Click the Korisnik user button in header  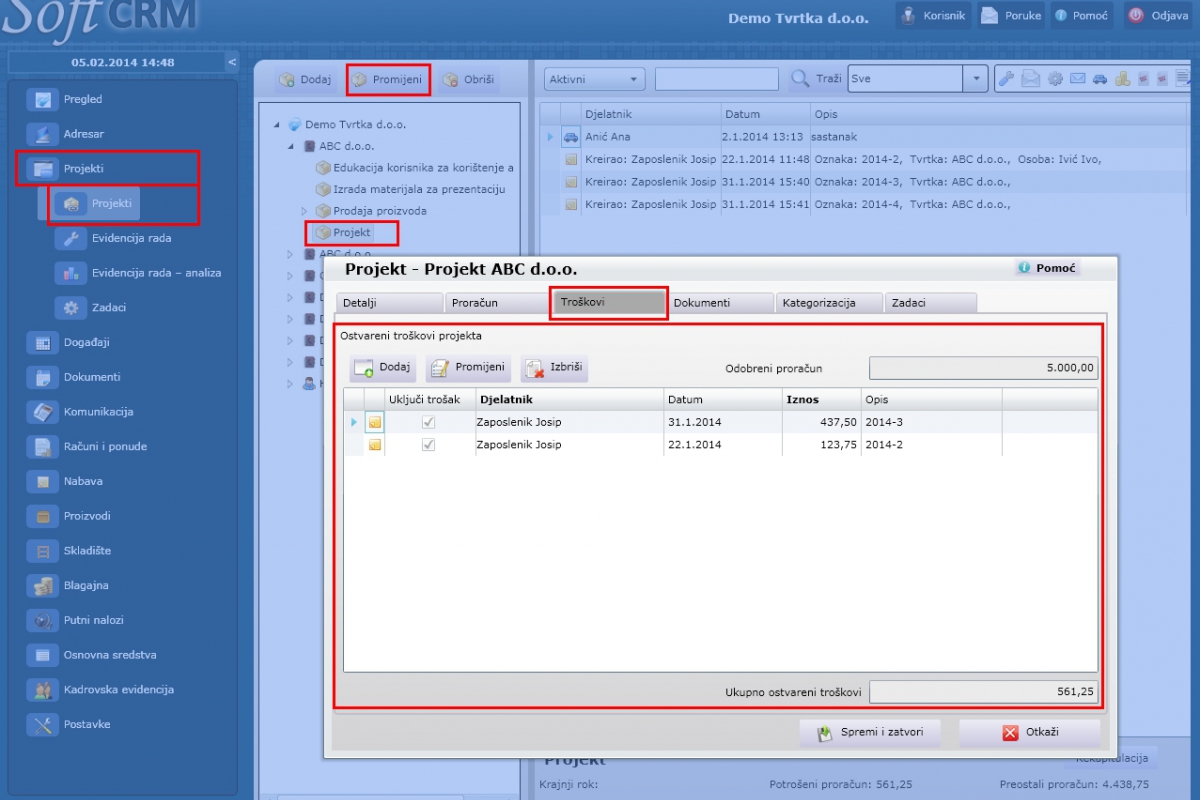933,16
